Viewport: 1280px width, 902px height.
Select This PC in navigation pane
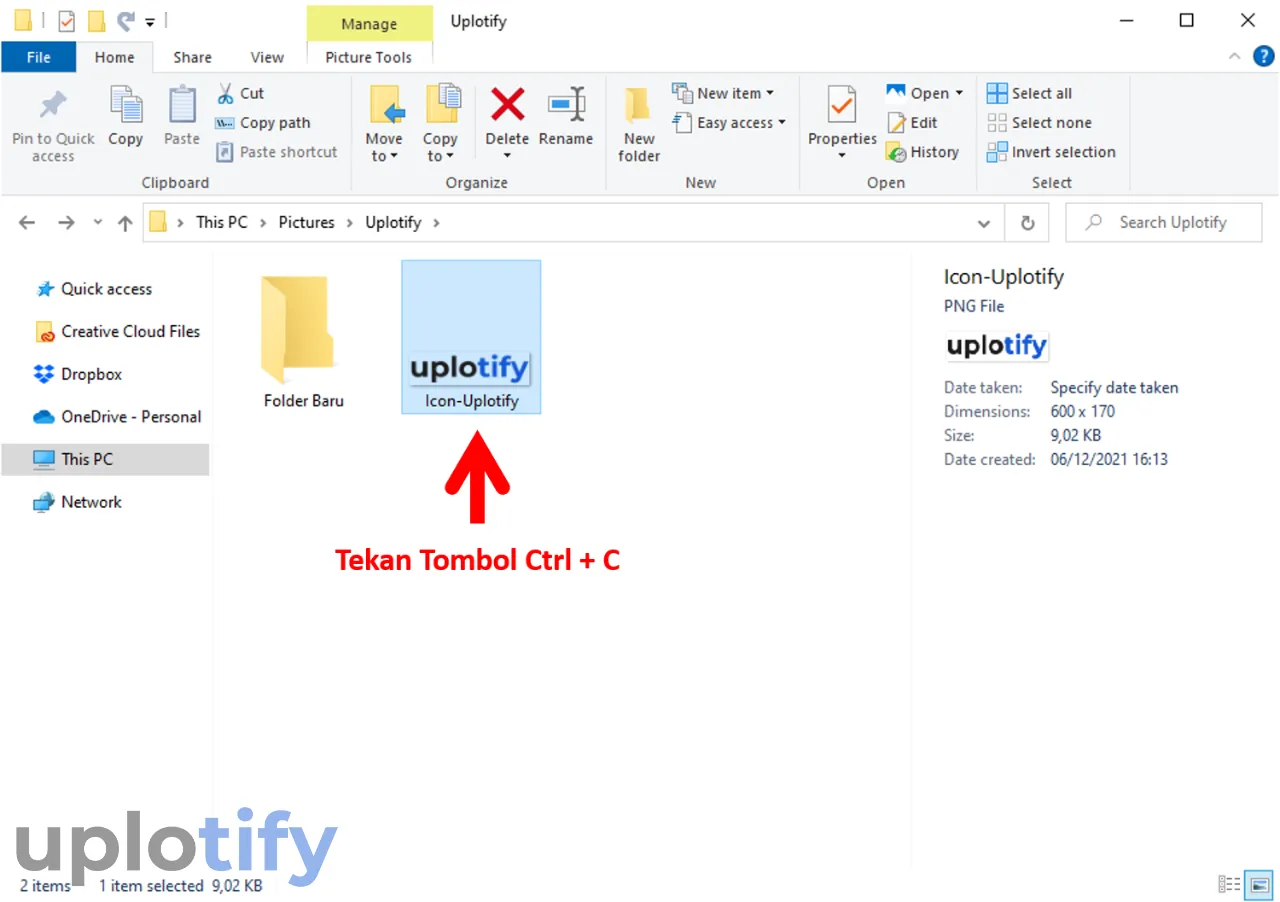pos(105,459)
